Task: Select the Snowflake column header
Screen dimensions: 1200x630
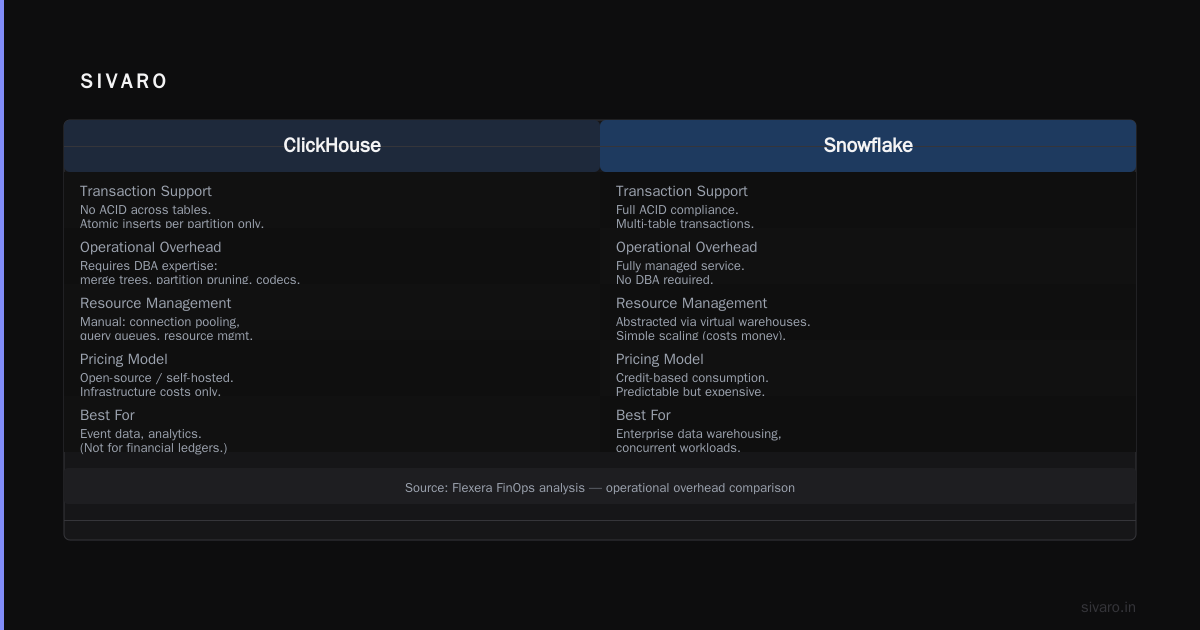Action: click(868, 146)
